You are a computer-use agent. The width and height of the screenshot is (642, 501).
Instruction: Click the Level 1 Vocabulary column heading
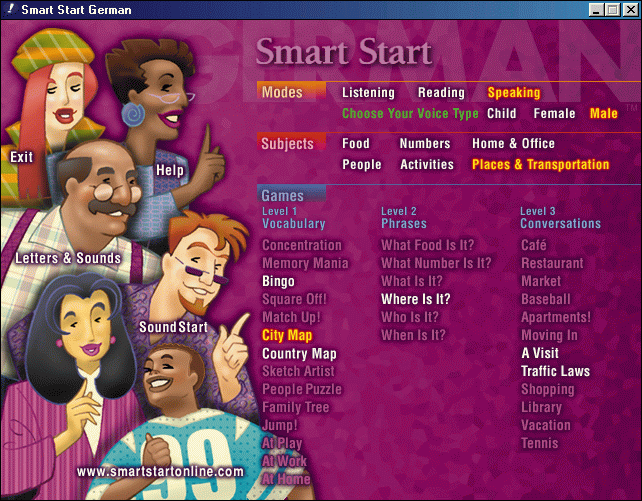(x=294, y=218)
